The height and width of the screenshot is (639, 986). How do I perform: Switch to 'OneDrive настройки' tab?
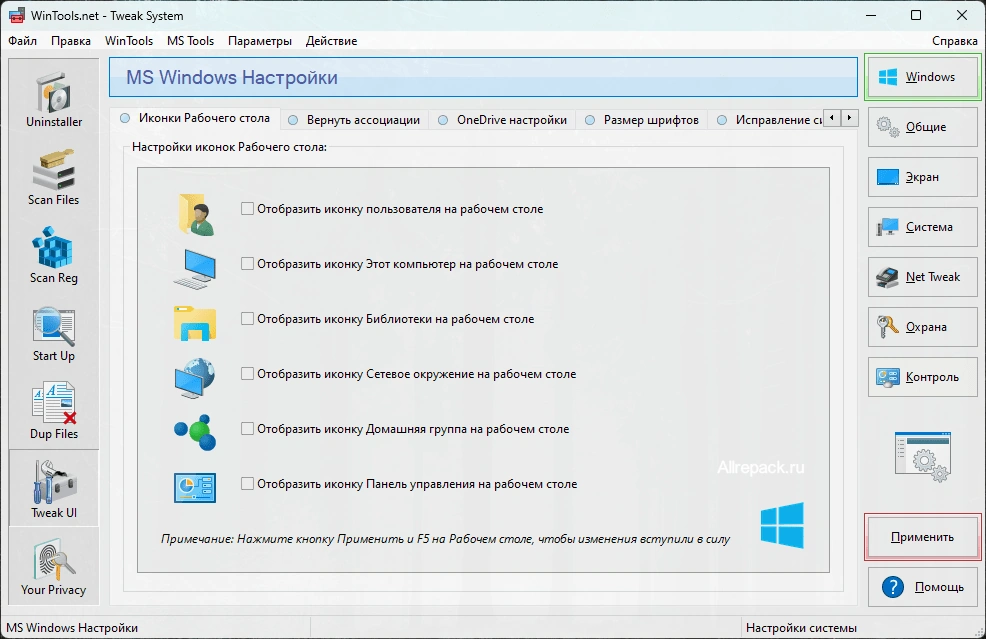[x=502, y=119]
